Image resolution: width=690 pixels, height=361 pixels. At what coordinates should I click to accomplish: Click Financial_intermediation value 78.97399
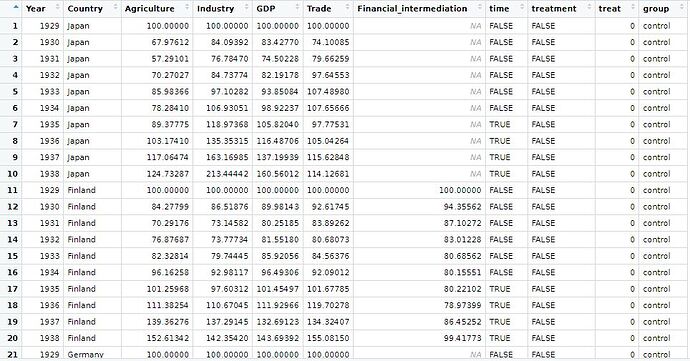462,305
